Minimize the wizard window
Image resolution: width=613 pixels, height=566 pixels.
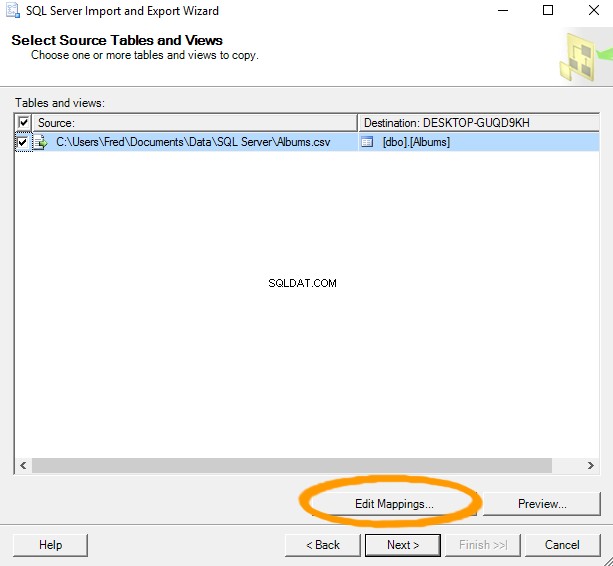[x=503, y=11]
